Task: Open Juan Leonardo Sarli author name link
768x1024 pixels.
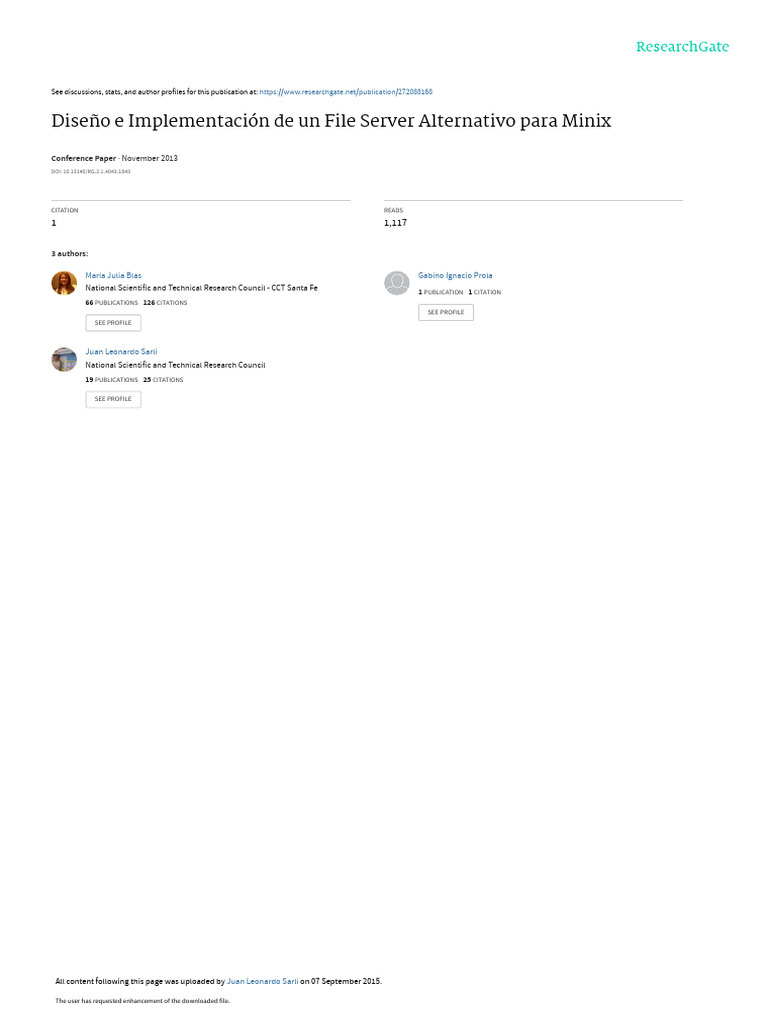Action: point(121,351)
